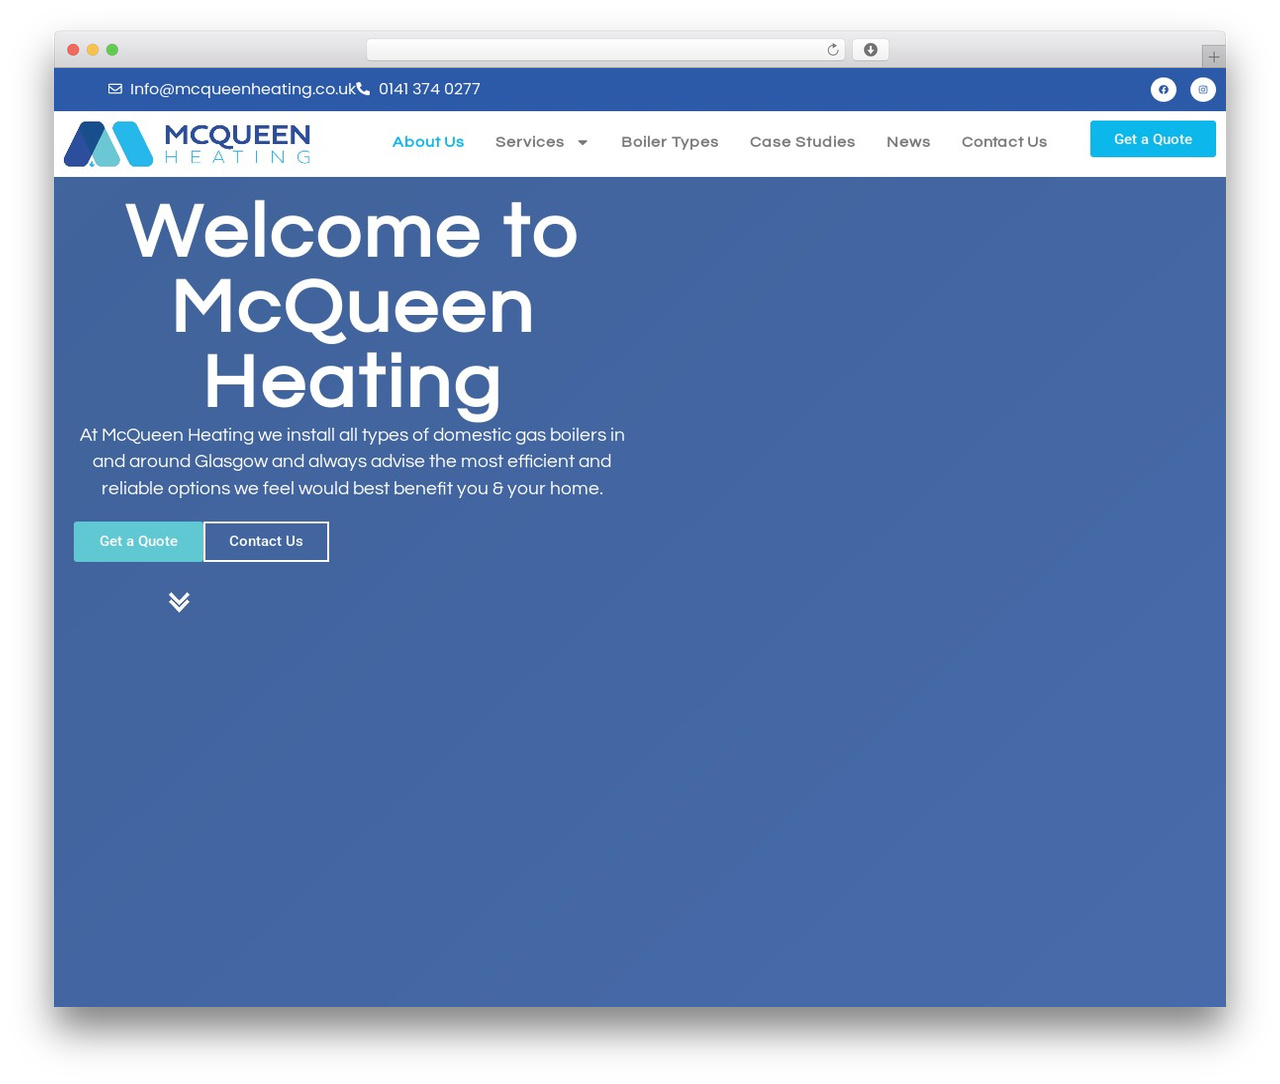Select Case Studies in navigation

(802, 142)
